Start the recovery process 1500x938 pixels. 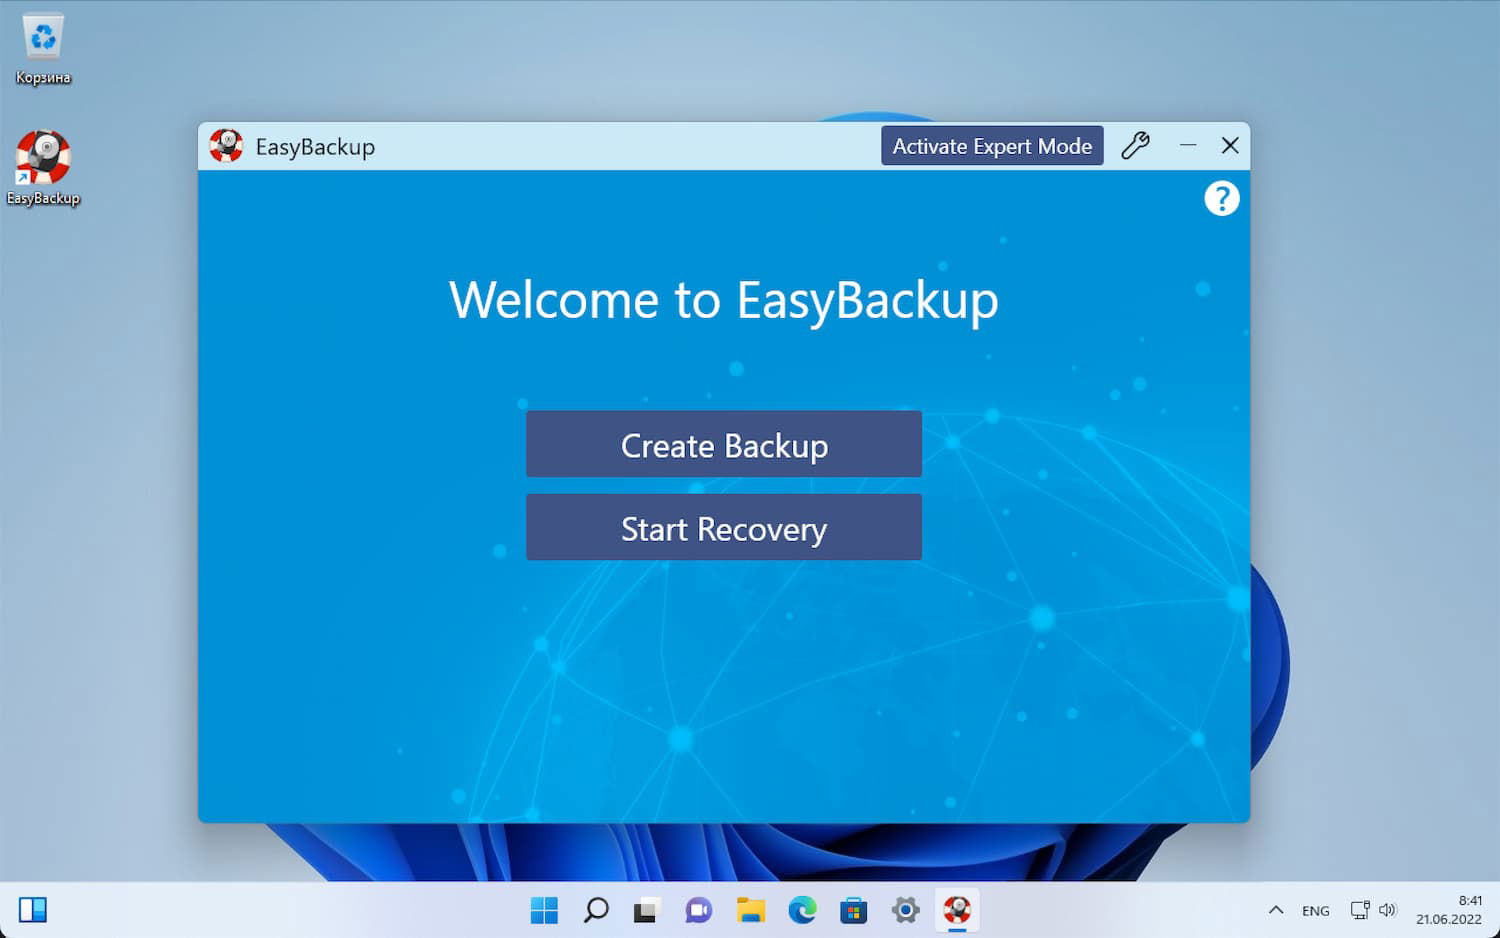[724, 527]
